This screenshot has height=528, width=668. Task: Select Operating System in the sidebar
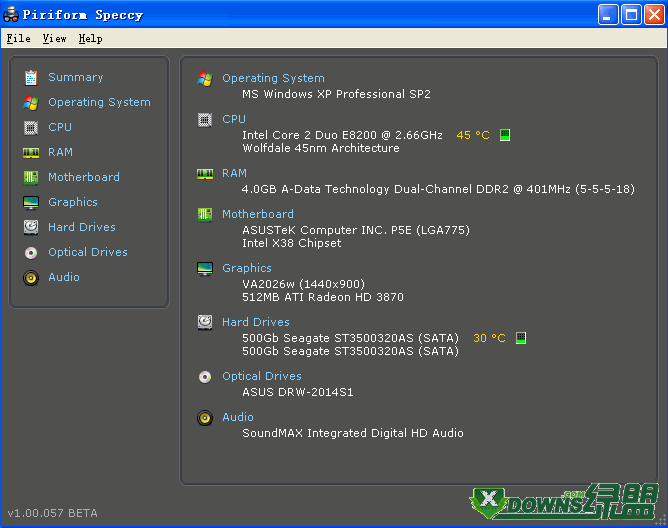tap(99, 102)
